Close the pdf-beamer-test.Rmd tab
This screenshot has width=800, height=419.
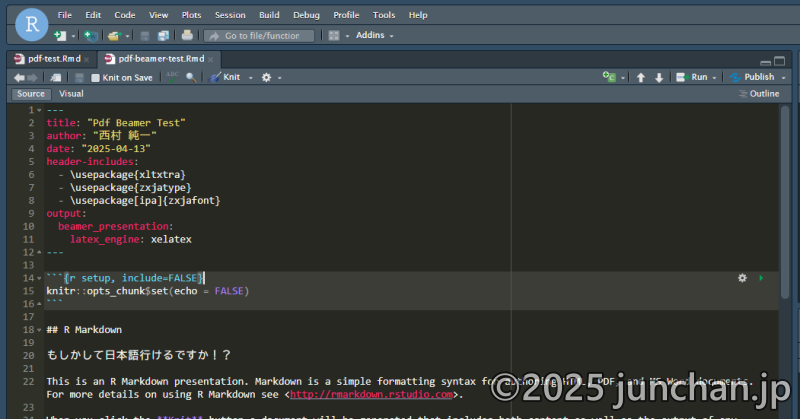[x=211, y=60]
